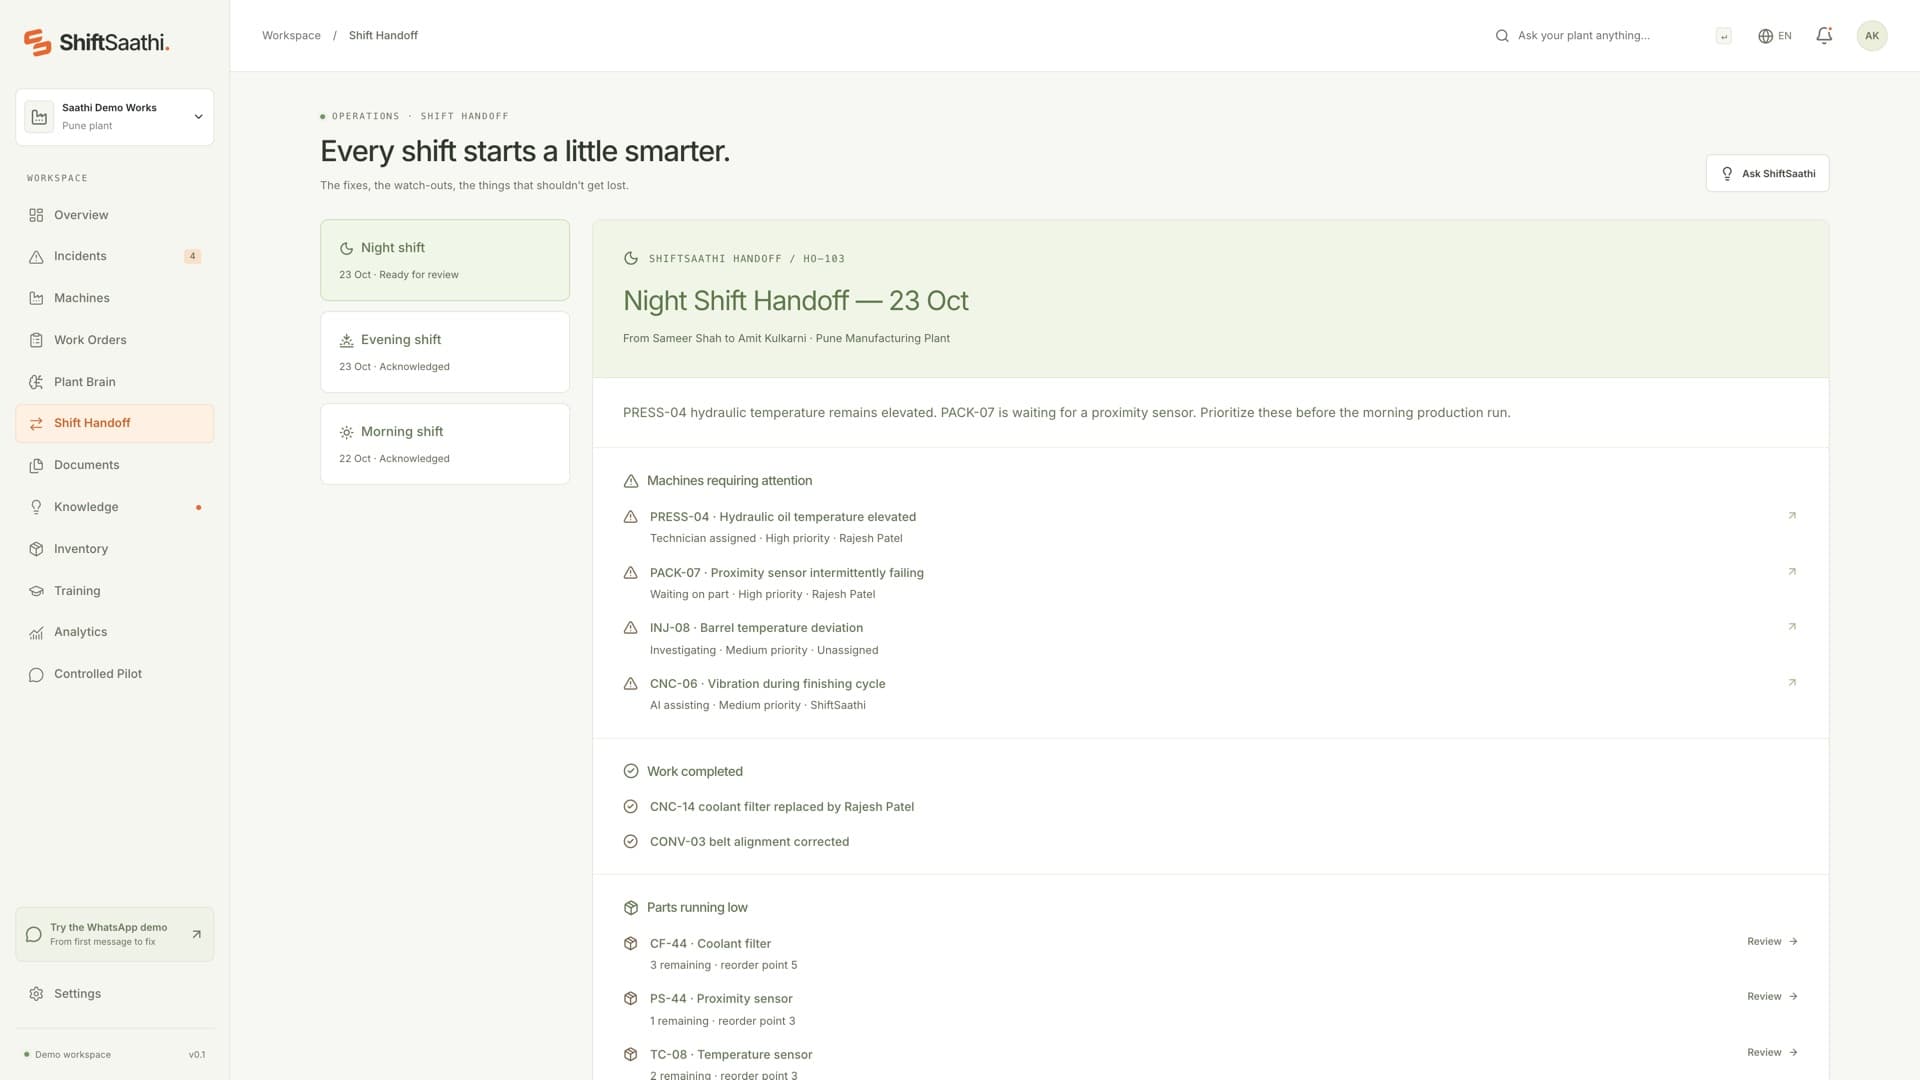Click the Settings gear icon
Image resolution: width=1920 pixels, height=1080 pixels.
tap(36, 994)
